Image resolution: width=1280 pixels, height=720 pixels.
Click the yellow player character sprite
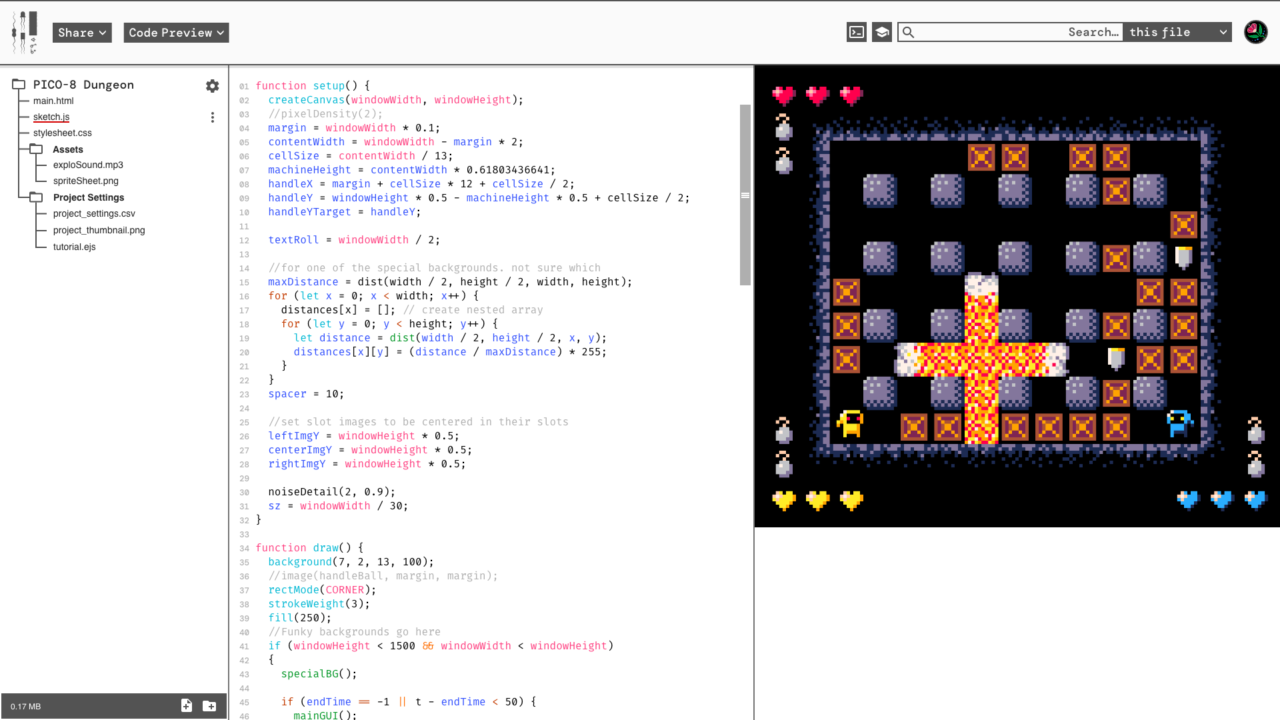click(850, 424)
